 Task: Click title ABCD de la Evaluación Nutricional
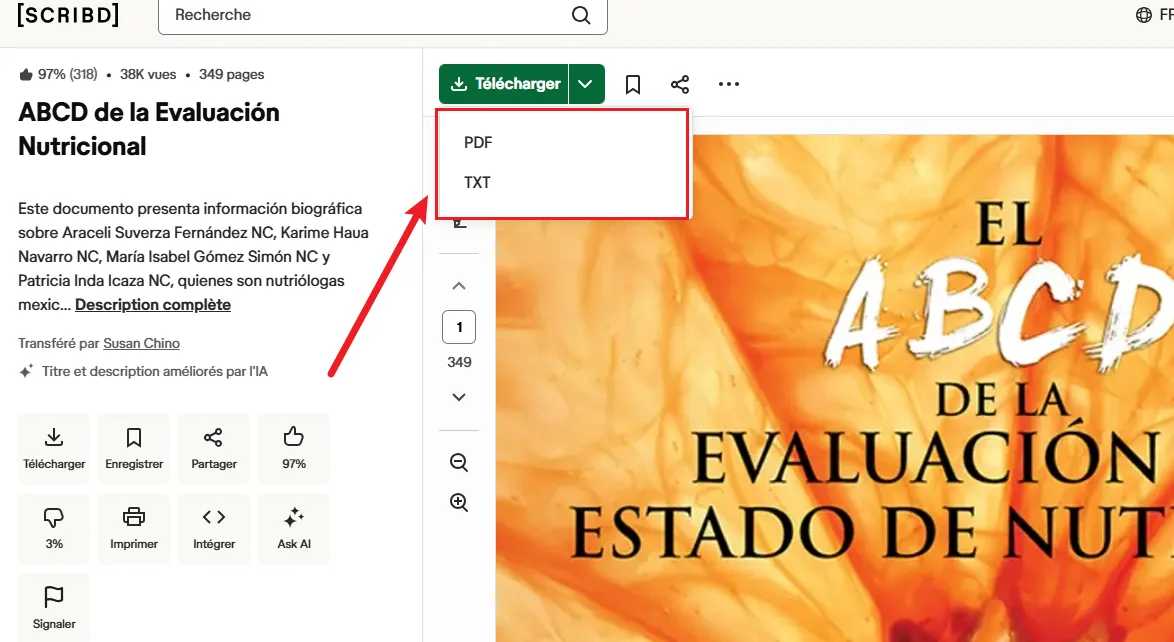click(149, 129)
